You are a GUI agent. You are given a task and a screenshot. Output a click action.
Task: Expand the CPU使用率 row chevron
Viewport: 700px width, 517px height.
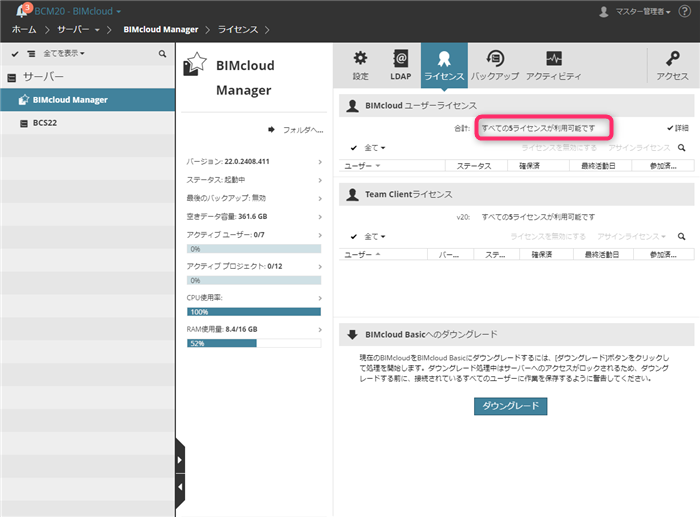pos(320,298)
